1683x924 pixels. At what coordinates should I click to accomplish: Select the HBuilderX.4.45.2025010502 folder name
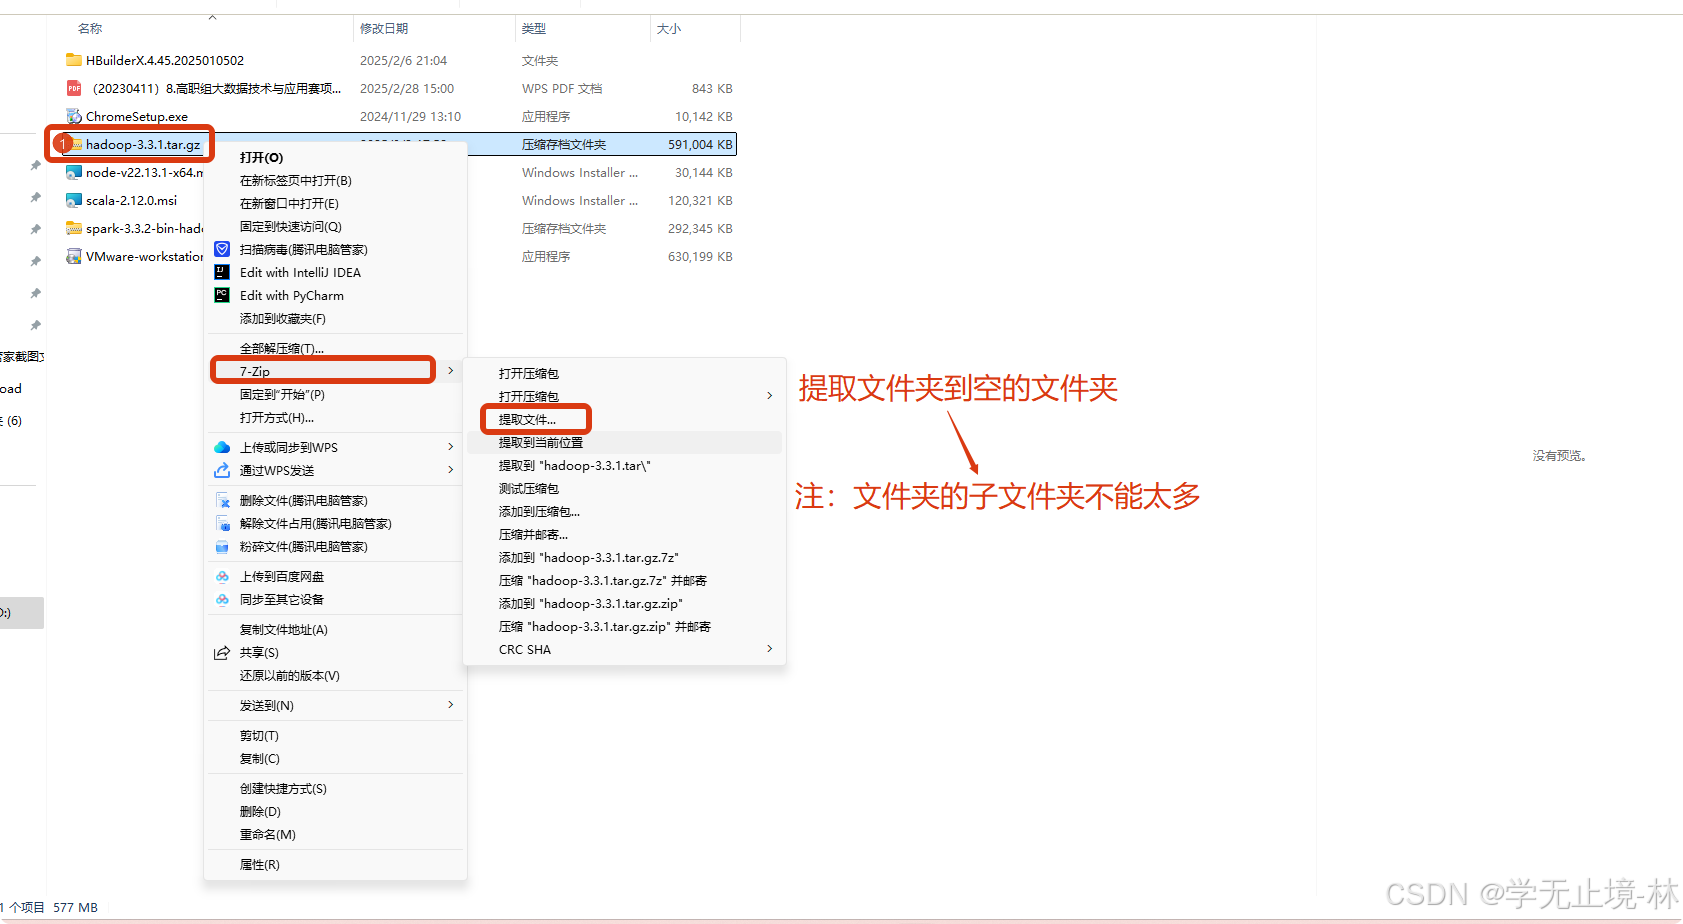pos(165,60)
